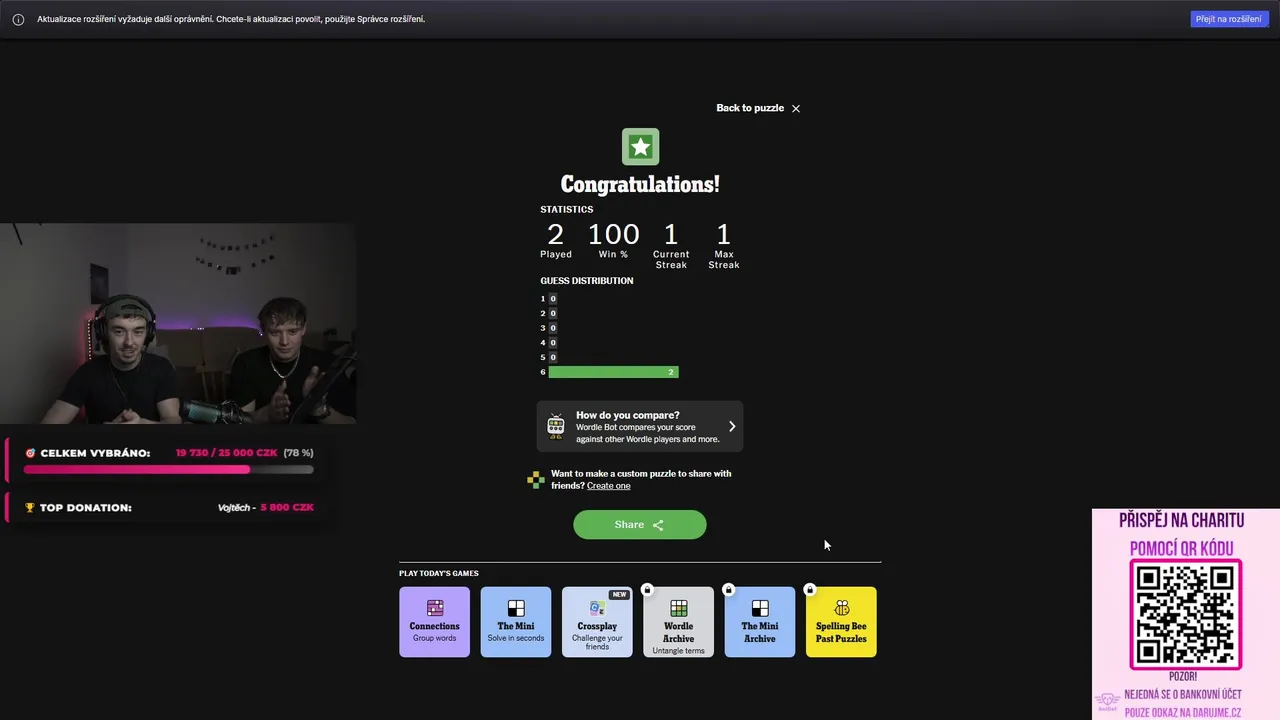Click the green star icon above Congratulations
Viewport: 1280px width, 720px height.
point(640,147)
